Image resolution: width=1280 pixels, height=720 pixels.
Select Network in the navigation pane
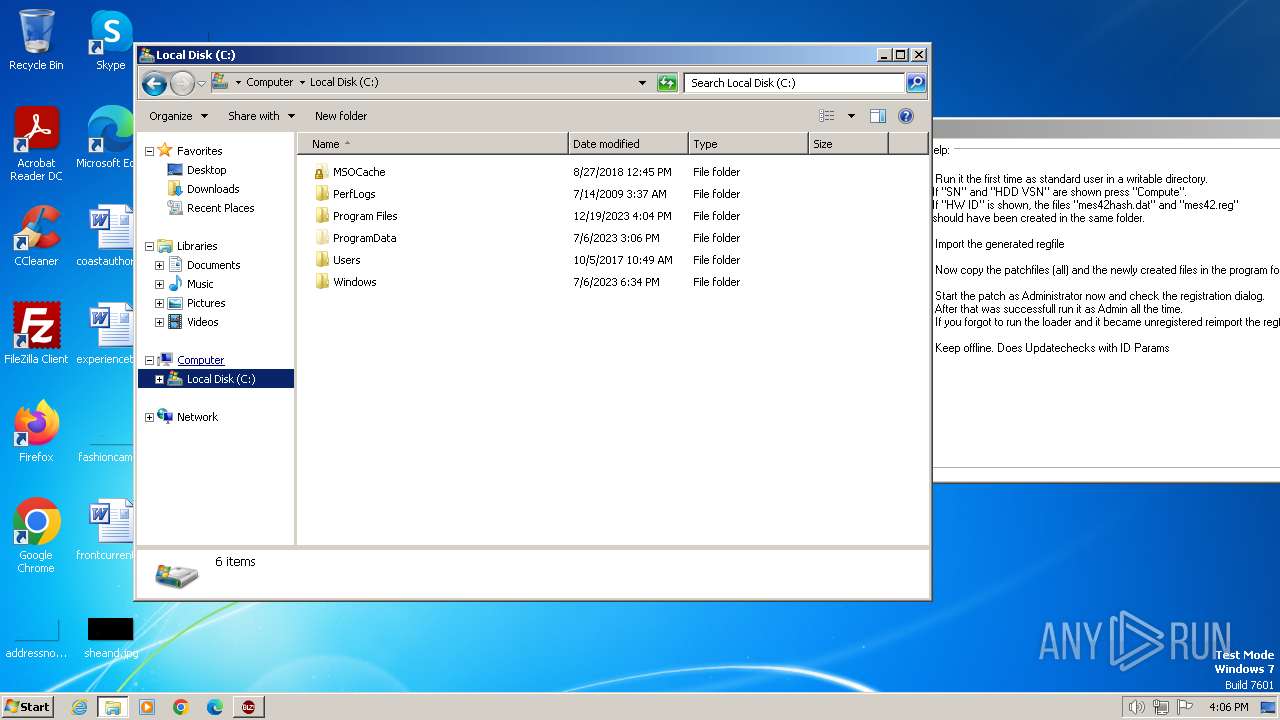(197, 417)
